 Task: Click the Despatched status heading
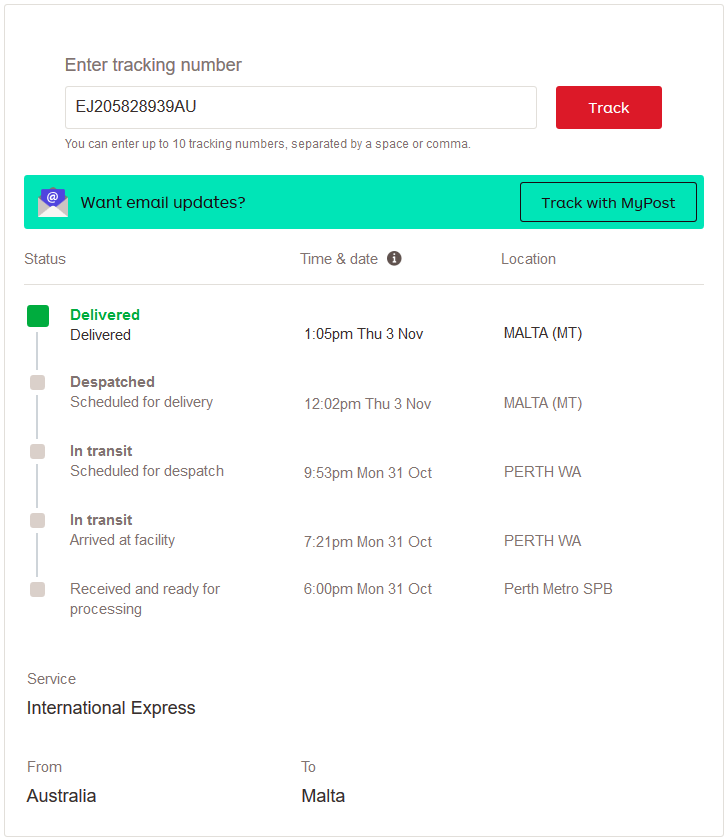coord(112,382)
